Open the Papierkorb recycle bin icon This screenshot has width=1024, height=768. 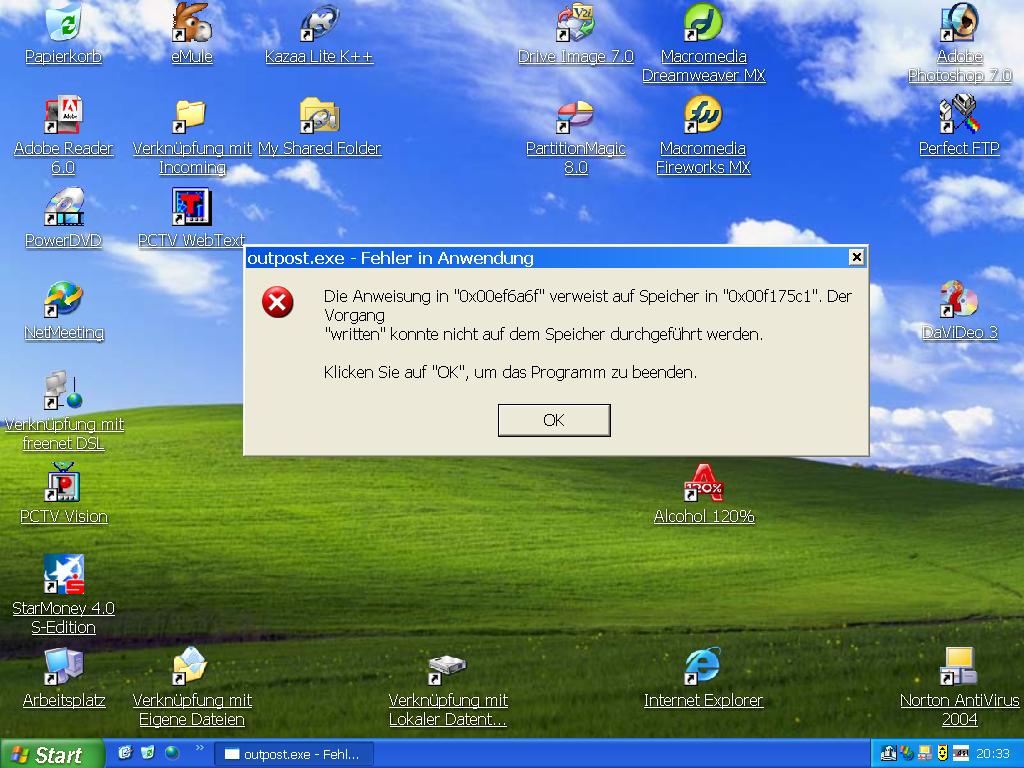(x=63, y=22)
